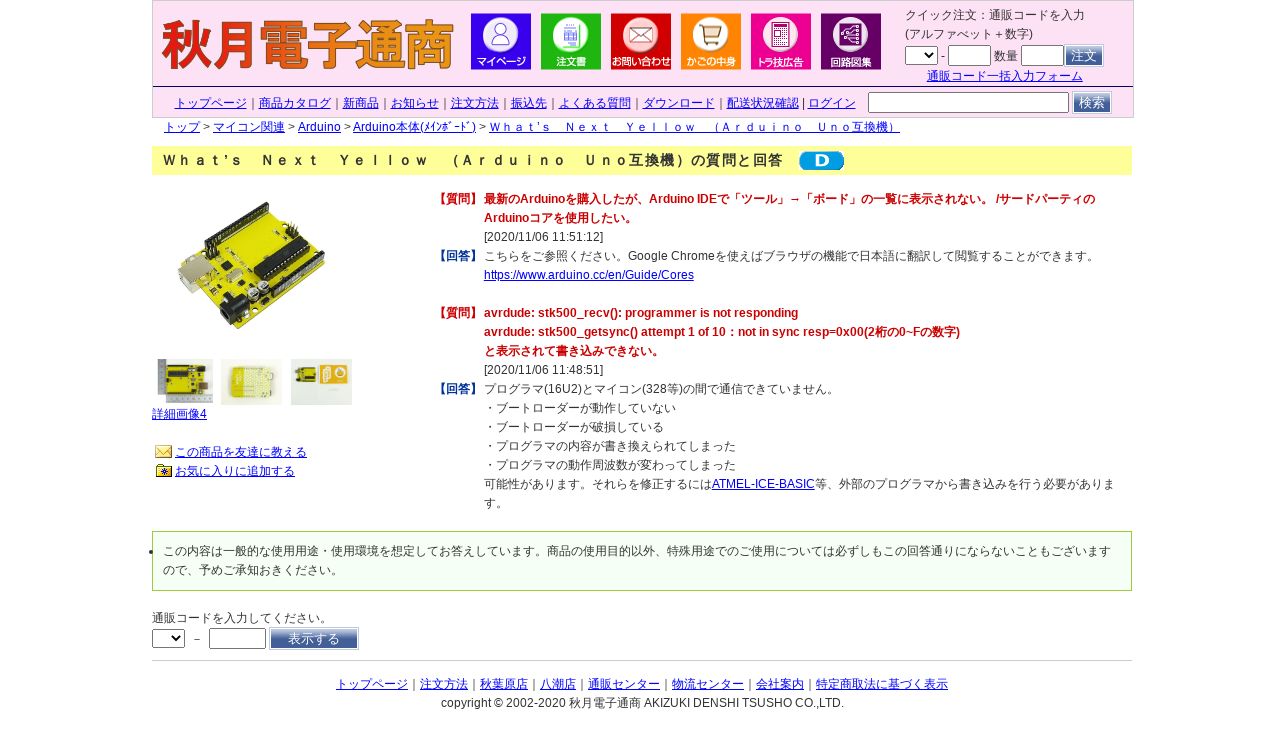Open footer 秋葉原店 link
Image resolution: width=1284 pixels, height=742 pixels.
pyautogui.click(x=504, y=684)
